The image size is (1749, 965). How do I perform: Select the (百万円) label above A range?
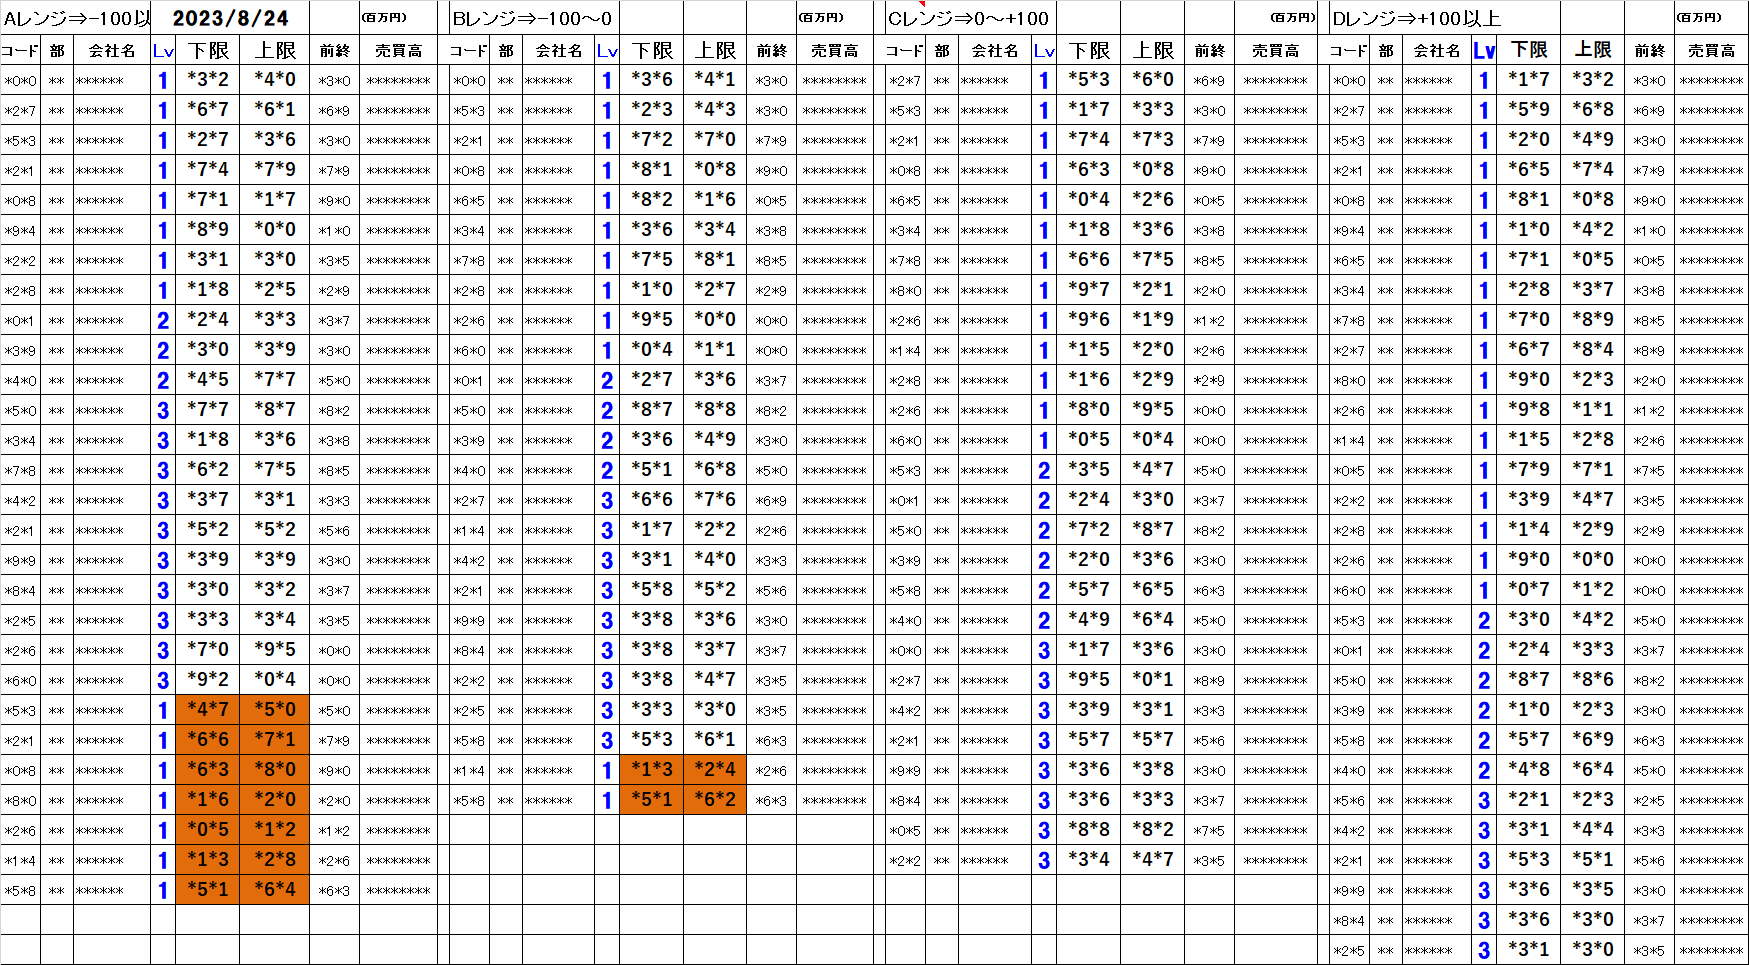[x=384, y=17]
